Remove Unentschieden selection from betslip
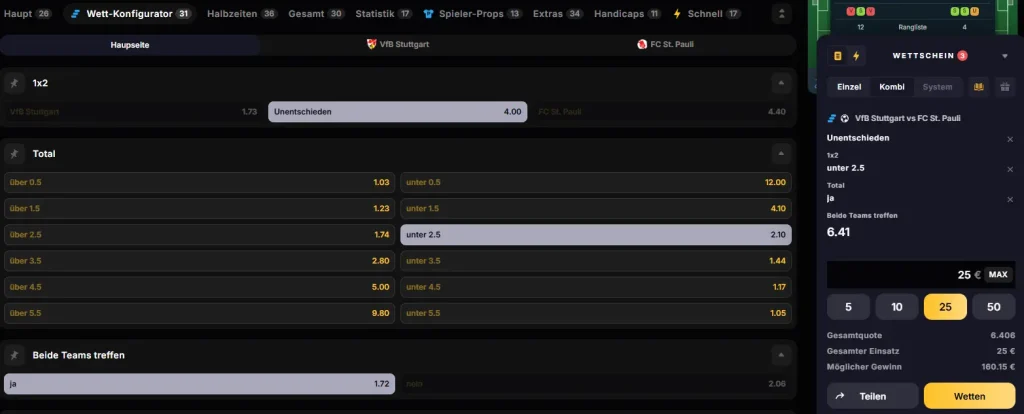Image resolution: width=1024 pixels, height=414 pixels. click(1010, 139)
